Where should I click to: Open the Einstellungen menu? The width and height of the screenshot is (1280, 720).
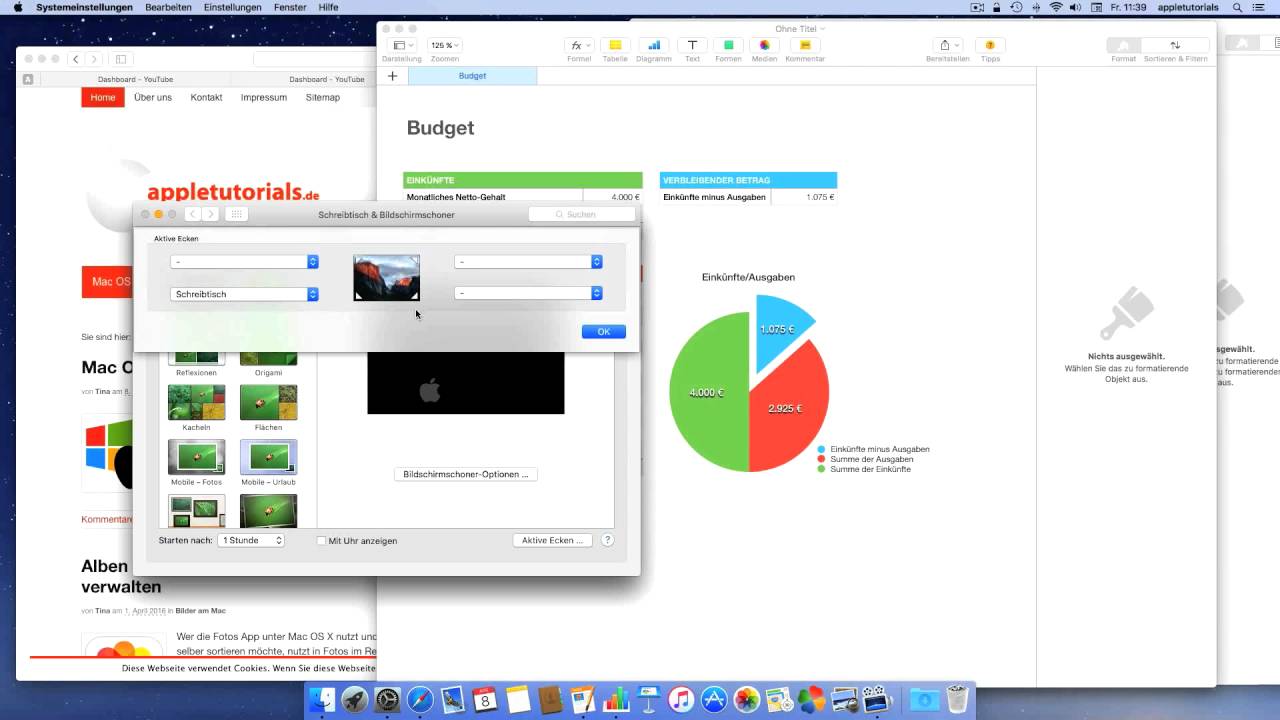click(x=232, y=7)
